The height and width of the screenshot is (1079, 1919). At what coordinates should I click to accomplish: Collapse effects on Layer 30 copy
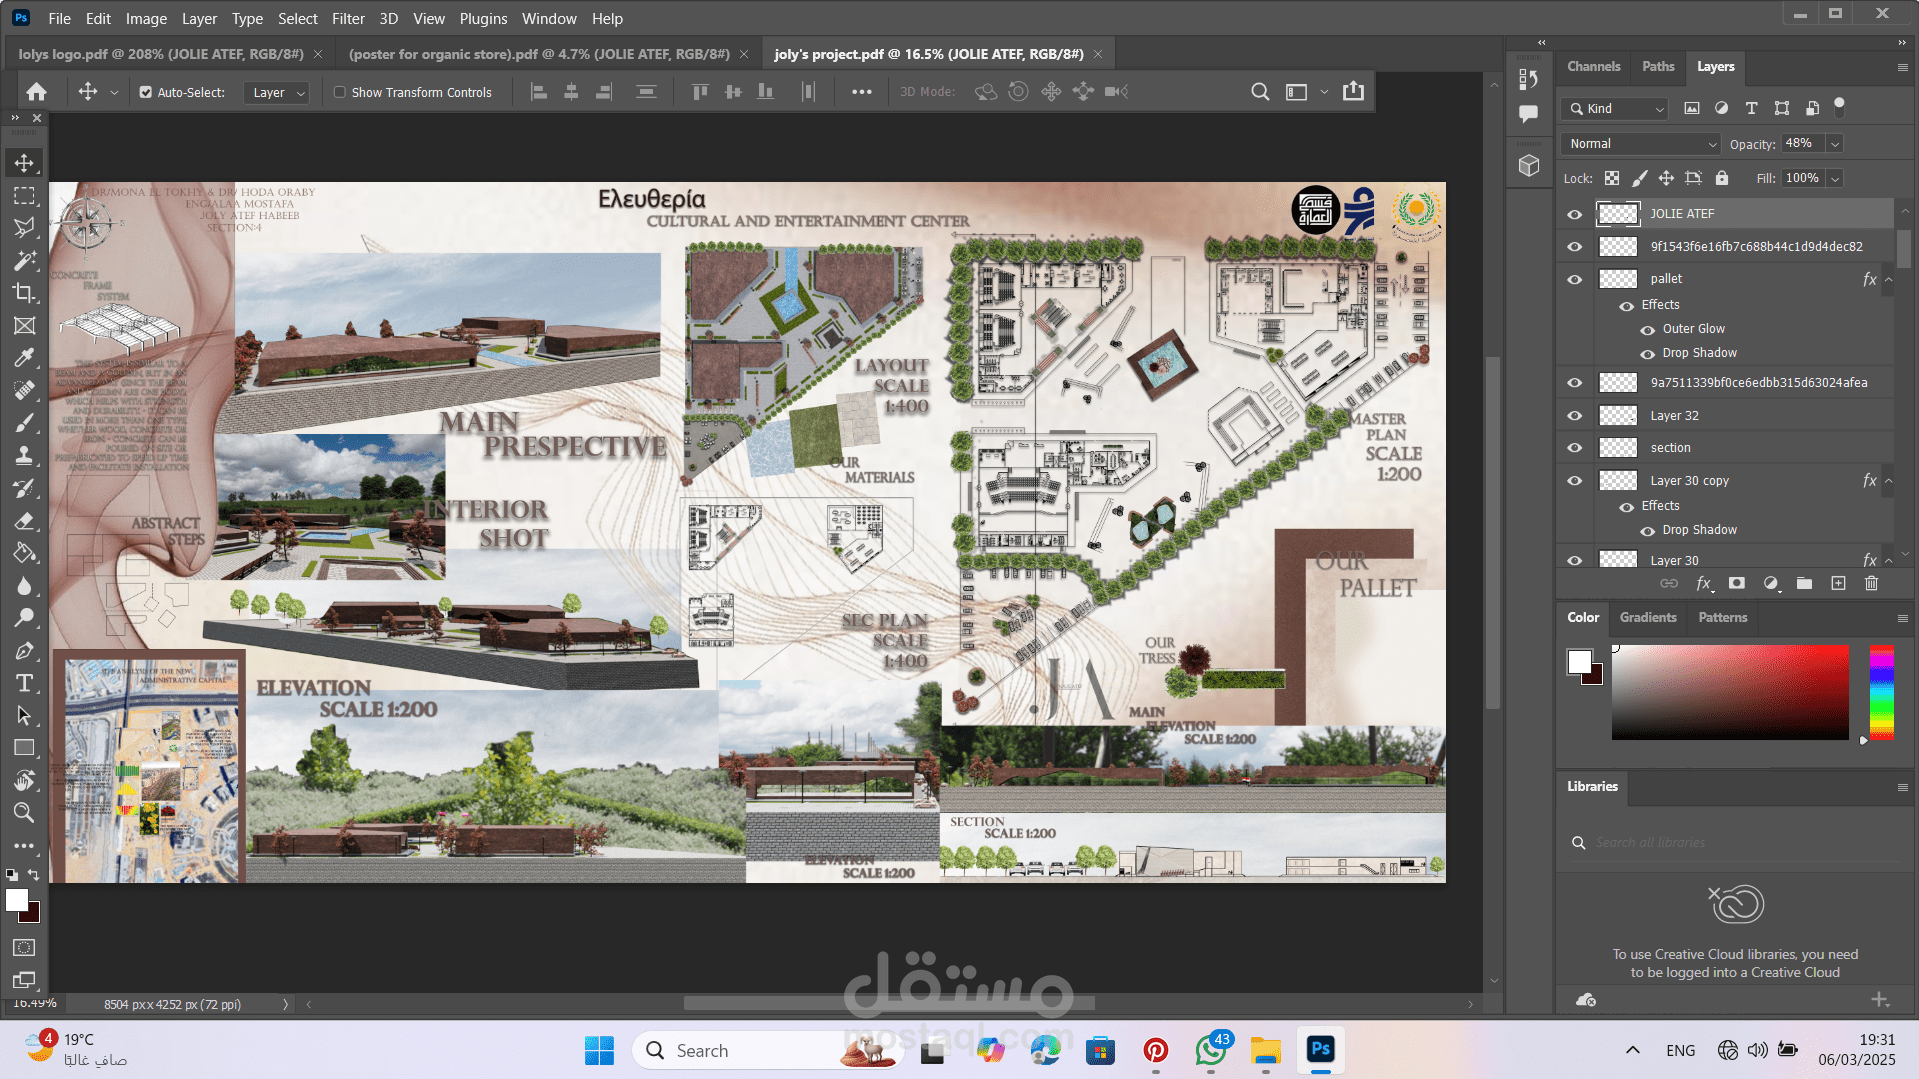coord(1888,480)
